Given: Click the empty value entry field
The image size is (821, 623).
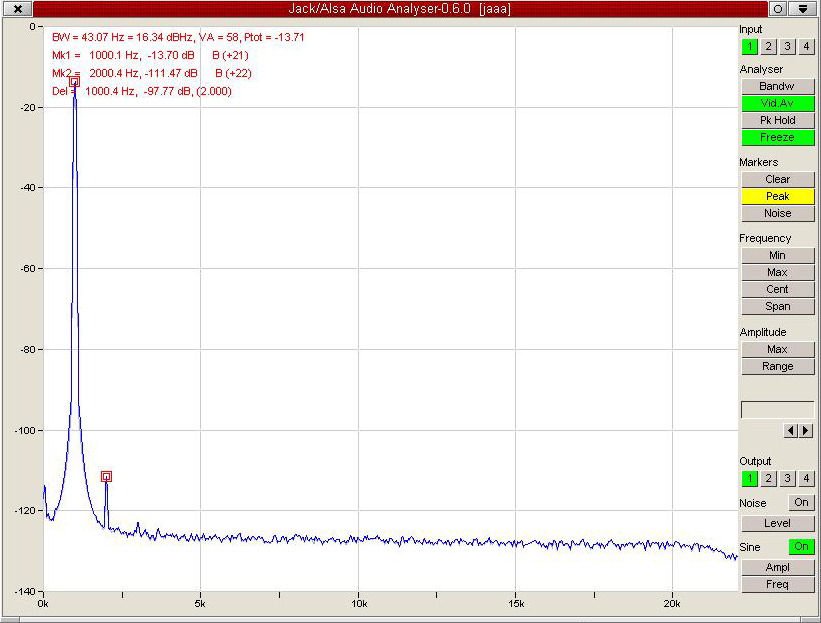Looking at the screenshot, I should pos(778,409).
